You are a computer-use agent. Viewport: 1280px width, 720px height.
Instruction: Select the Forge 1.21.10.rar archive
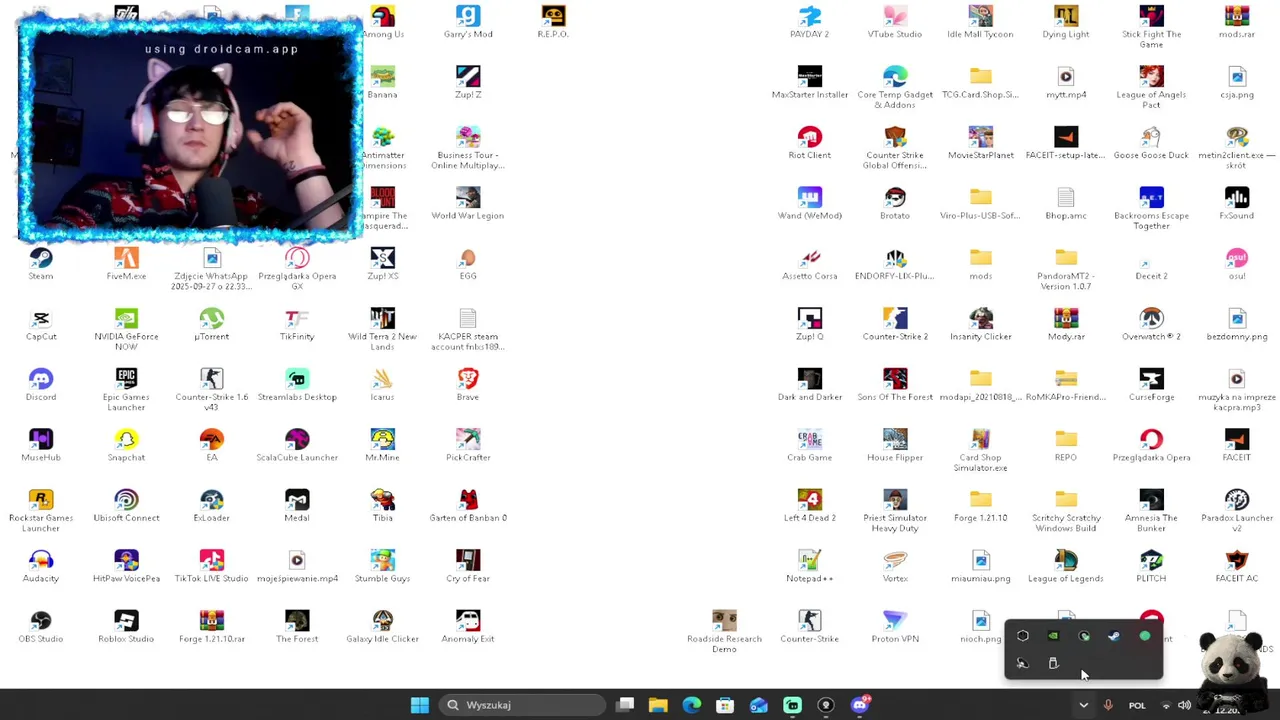pos(211,627)
